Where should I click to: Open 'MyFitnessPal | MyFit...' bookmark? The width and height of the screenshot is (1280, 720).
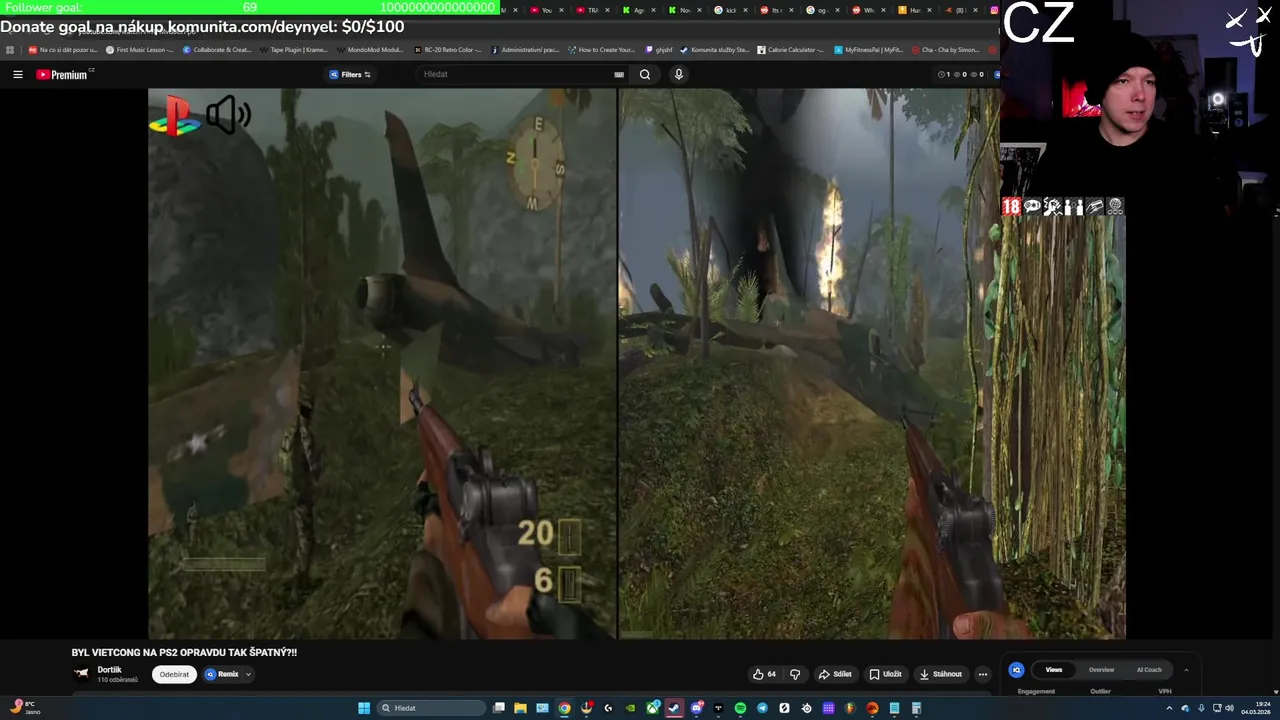pyautogui.click(x=868, y=49)
